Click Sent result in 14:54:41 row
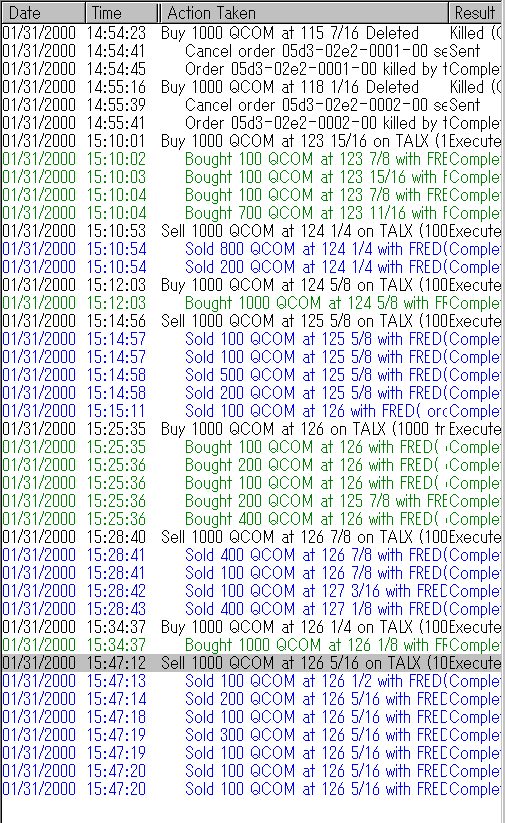Viewport: 505px width, 823px height. pyautogui.click(x=465, y=51)
